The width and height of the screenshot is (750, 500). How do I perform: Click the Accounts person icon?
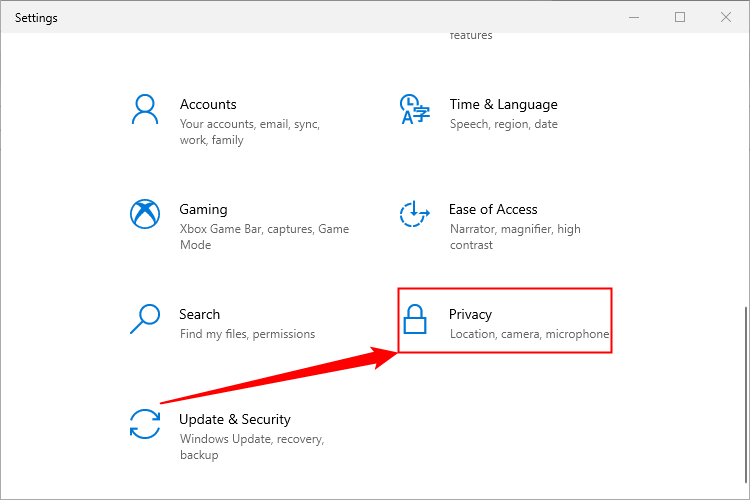tap(145, 108)
